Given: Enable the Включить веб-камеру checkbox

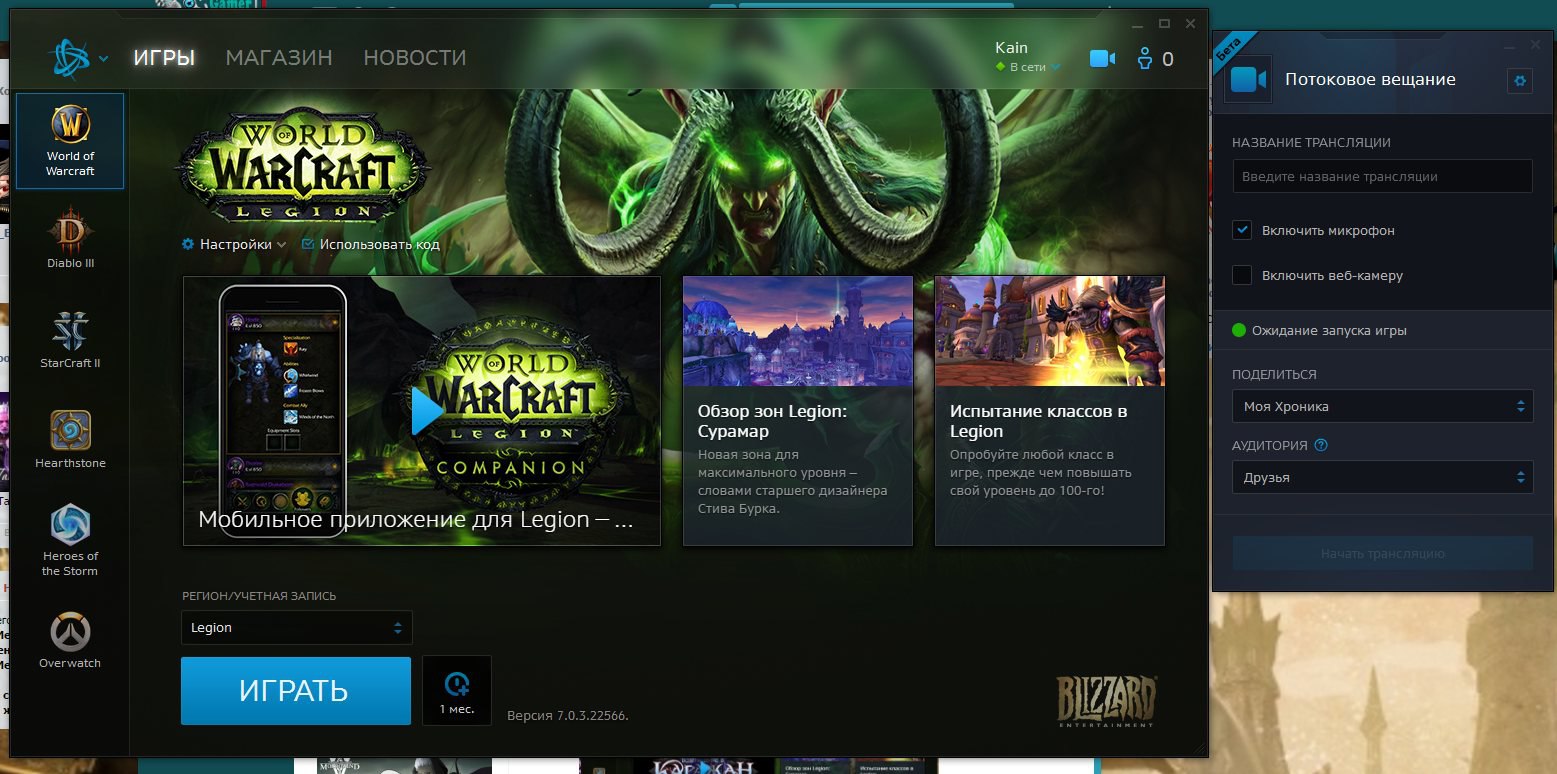Looking at the screenshot, I should pyautogui.click(x=1242, y=275).
